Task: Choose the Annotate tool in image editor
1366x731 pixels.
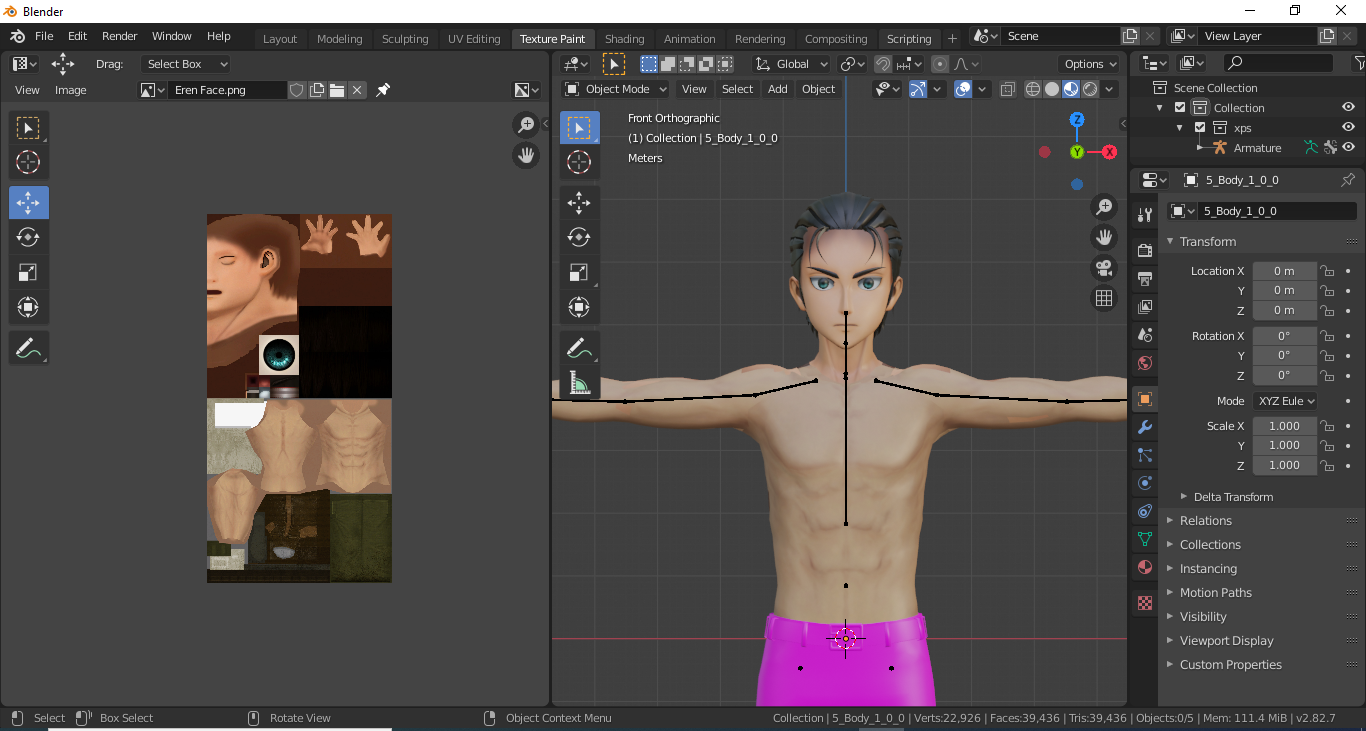Action: click(x=28, y=348)
